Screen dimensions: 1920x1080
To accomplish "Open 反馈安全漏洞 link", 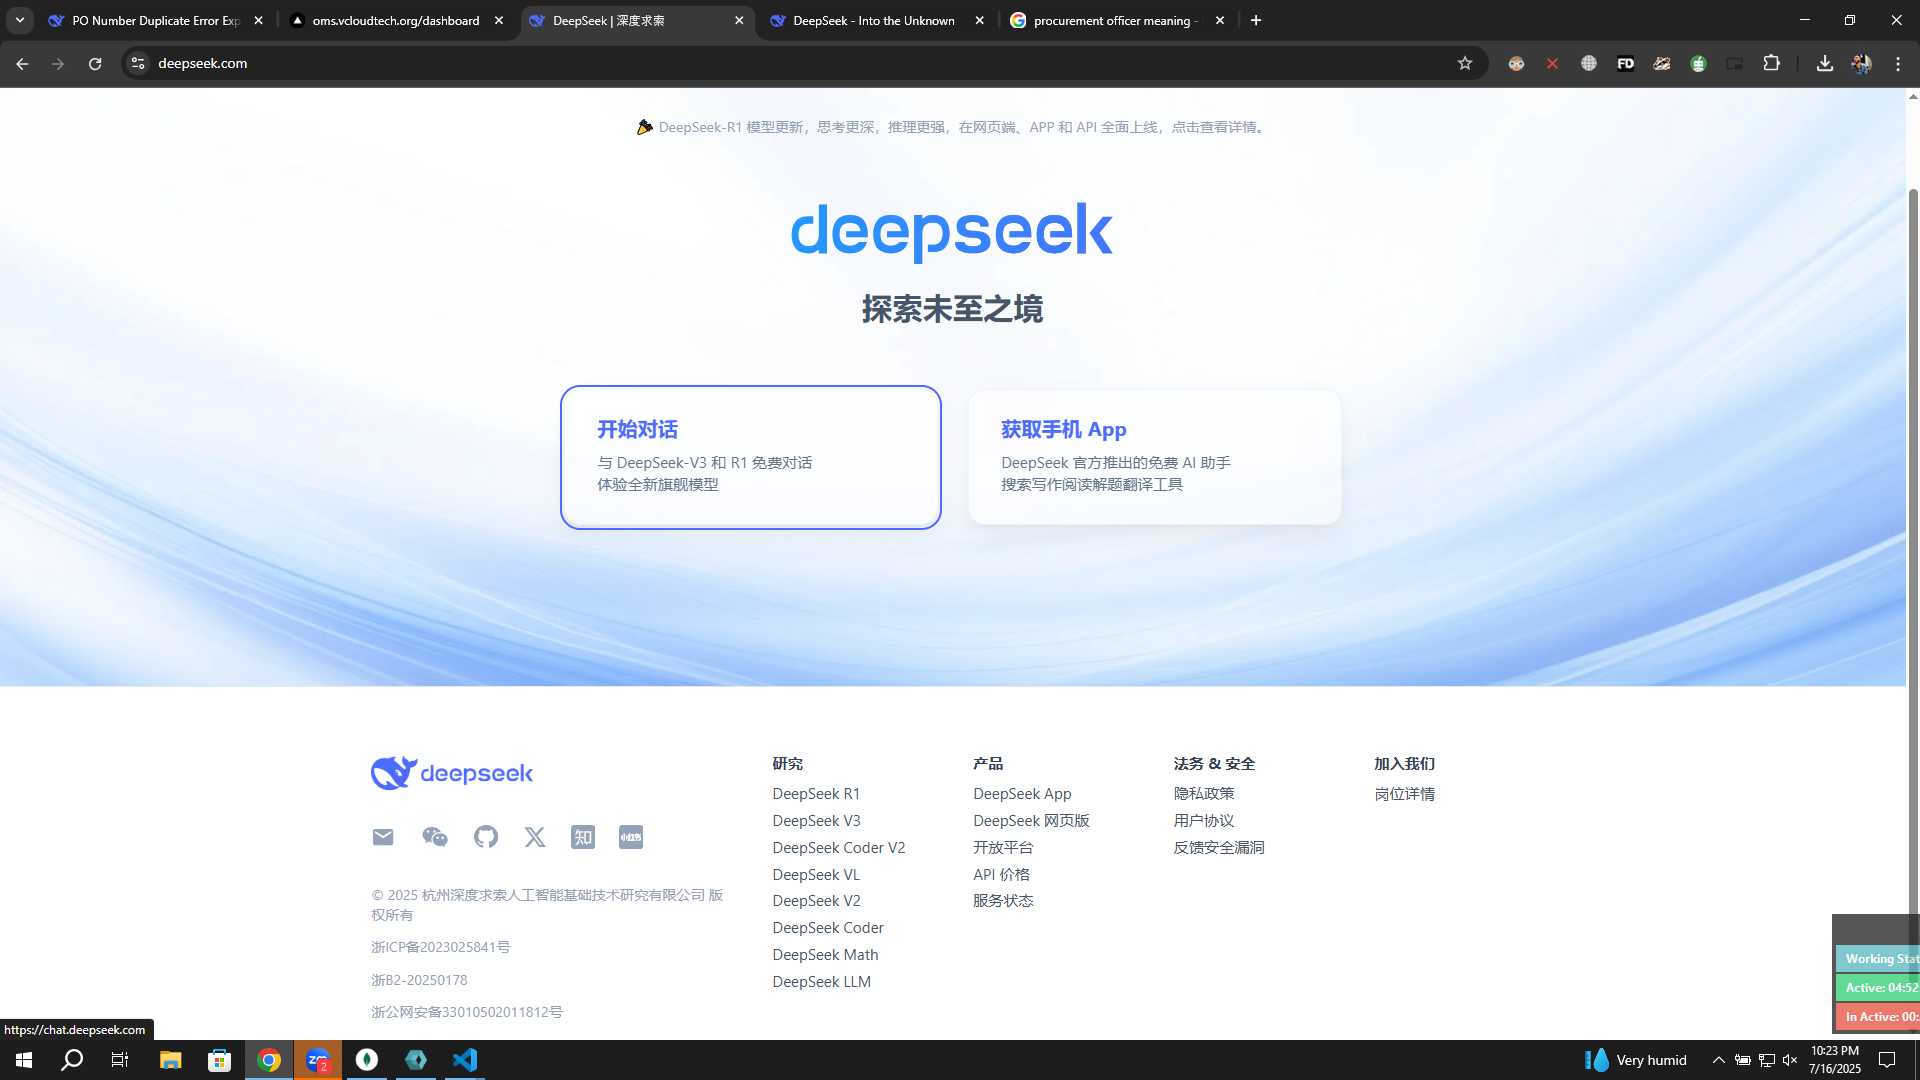I will tap(1219, 848).
